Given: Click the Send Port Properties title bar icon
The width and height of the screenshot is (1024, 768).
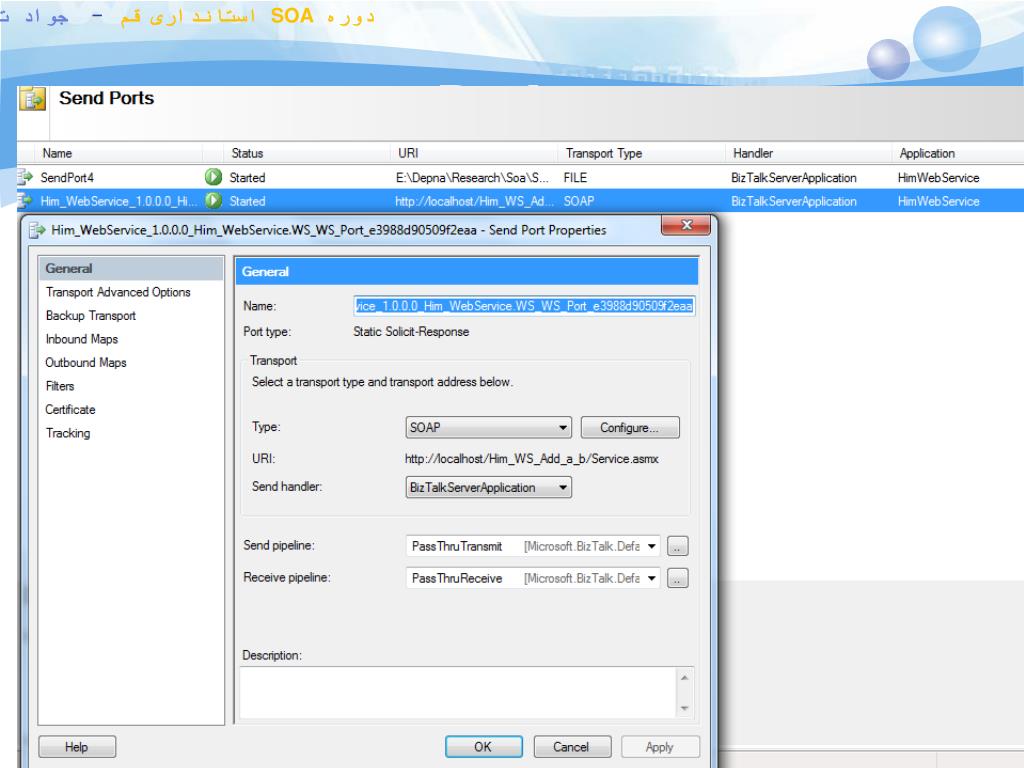Looking at the screenshot, I should (37, 230).
